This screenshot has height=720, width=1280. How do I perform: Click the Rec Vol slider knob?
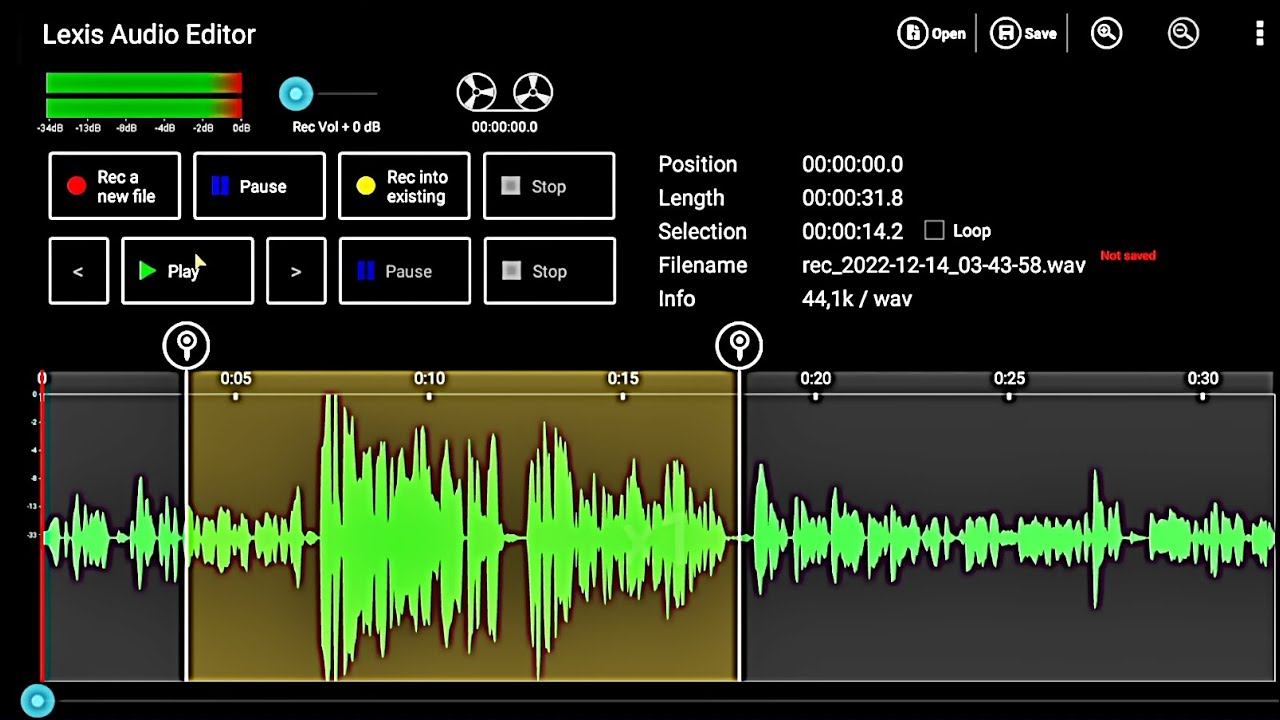[296, 94]
